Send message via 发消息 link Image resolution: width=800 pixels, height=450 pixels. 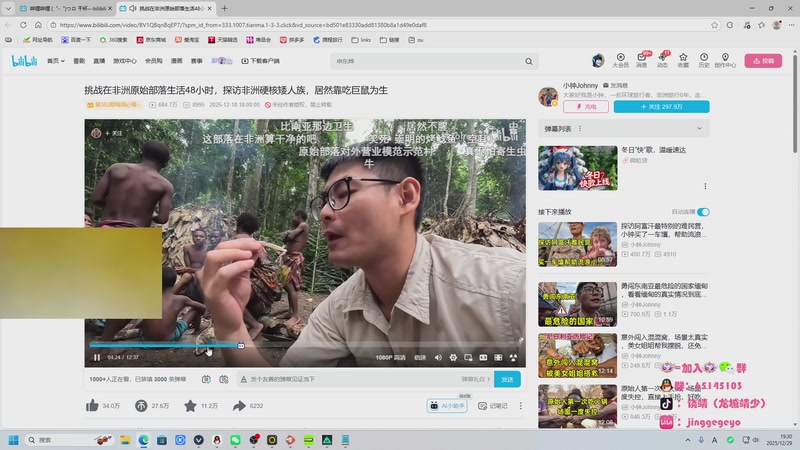click(615, 85)
